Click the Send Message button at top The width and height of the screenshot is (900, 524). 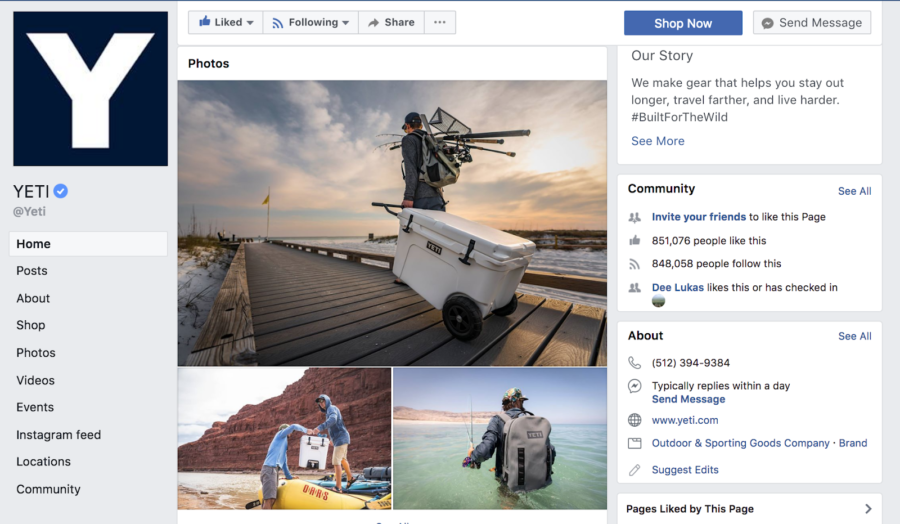tap(812, 23)
